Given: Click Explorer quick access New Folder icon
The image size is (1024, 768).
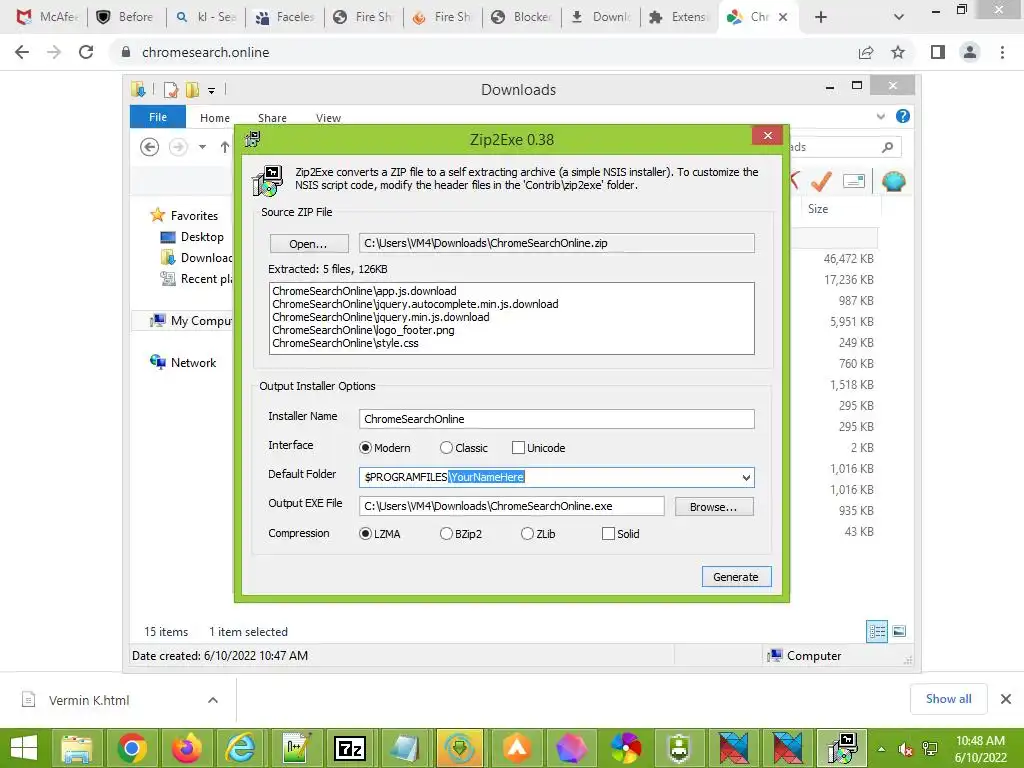Looking at the screenshot, I should point(192,90).
